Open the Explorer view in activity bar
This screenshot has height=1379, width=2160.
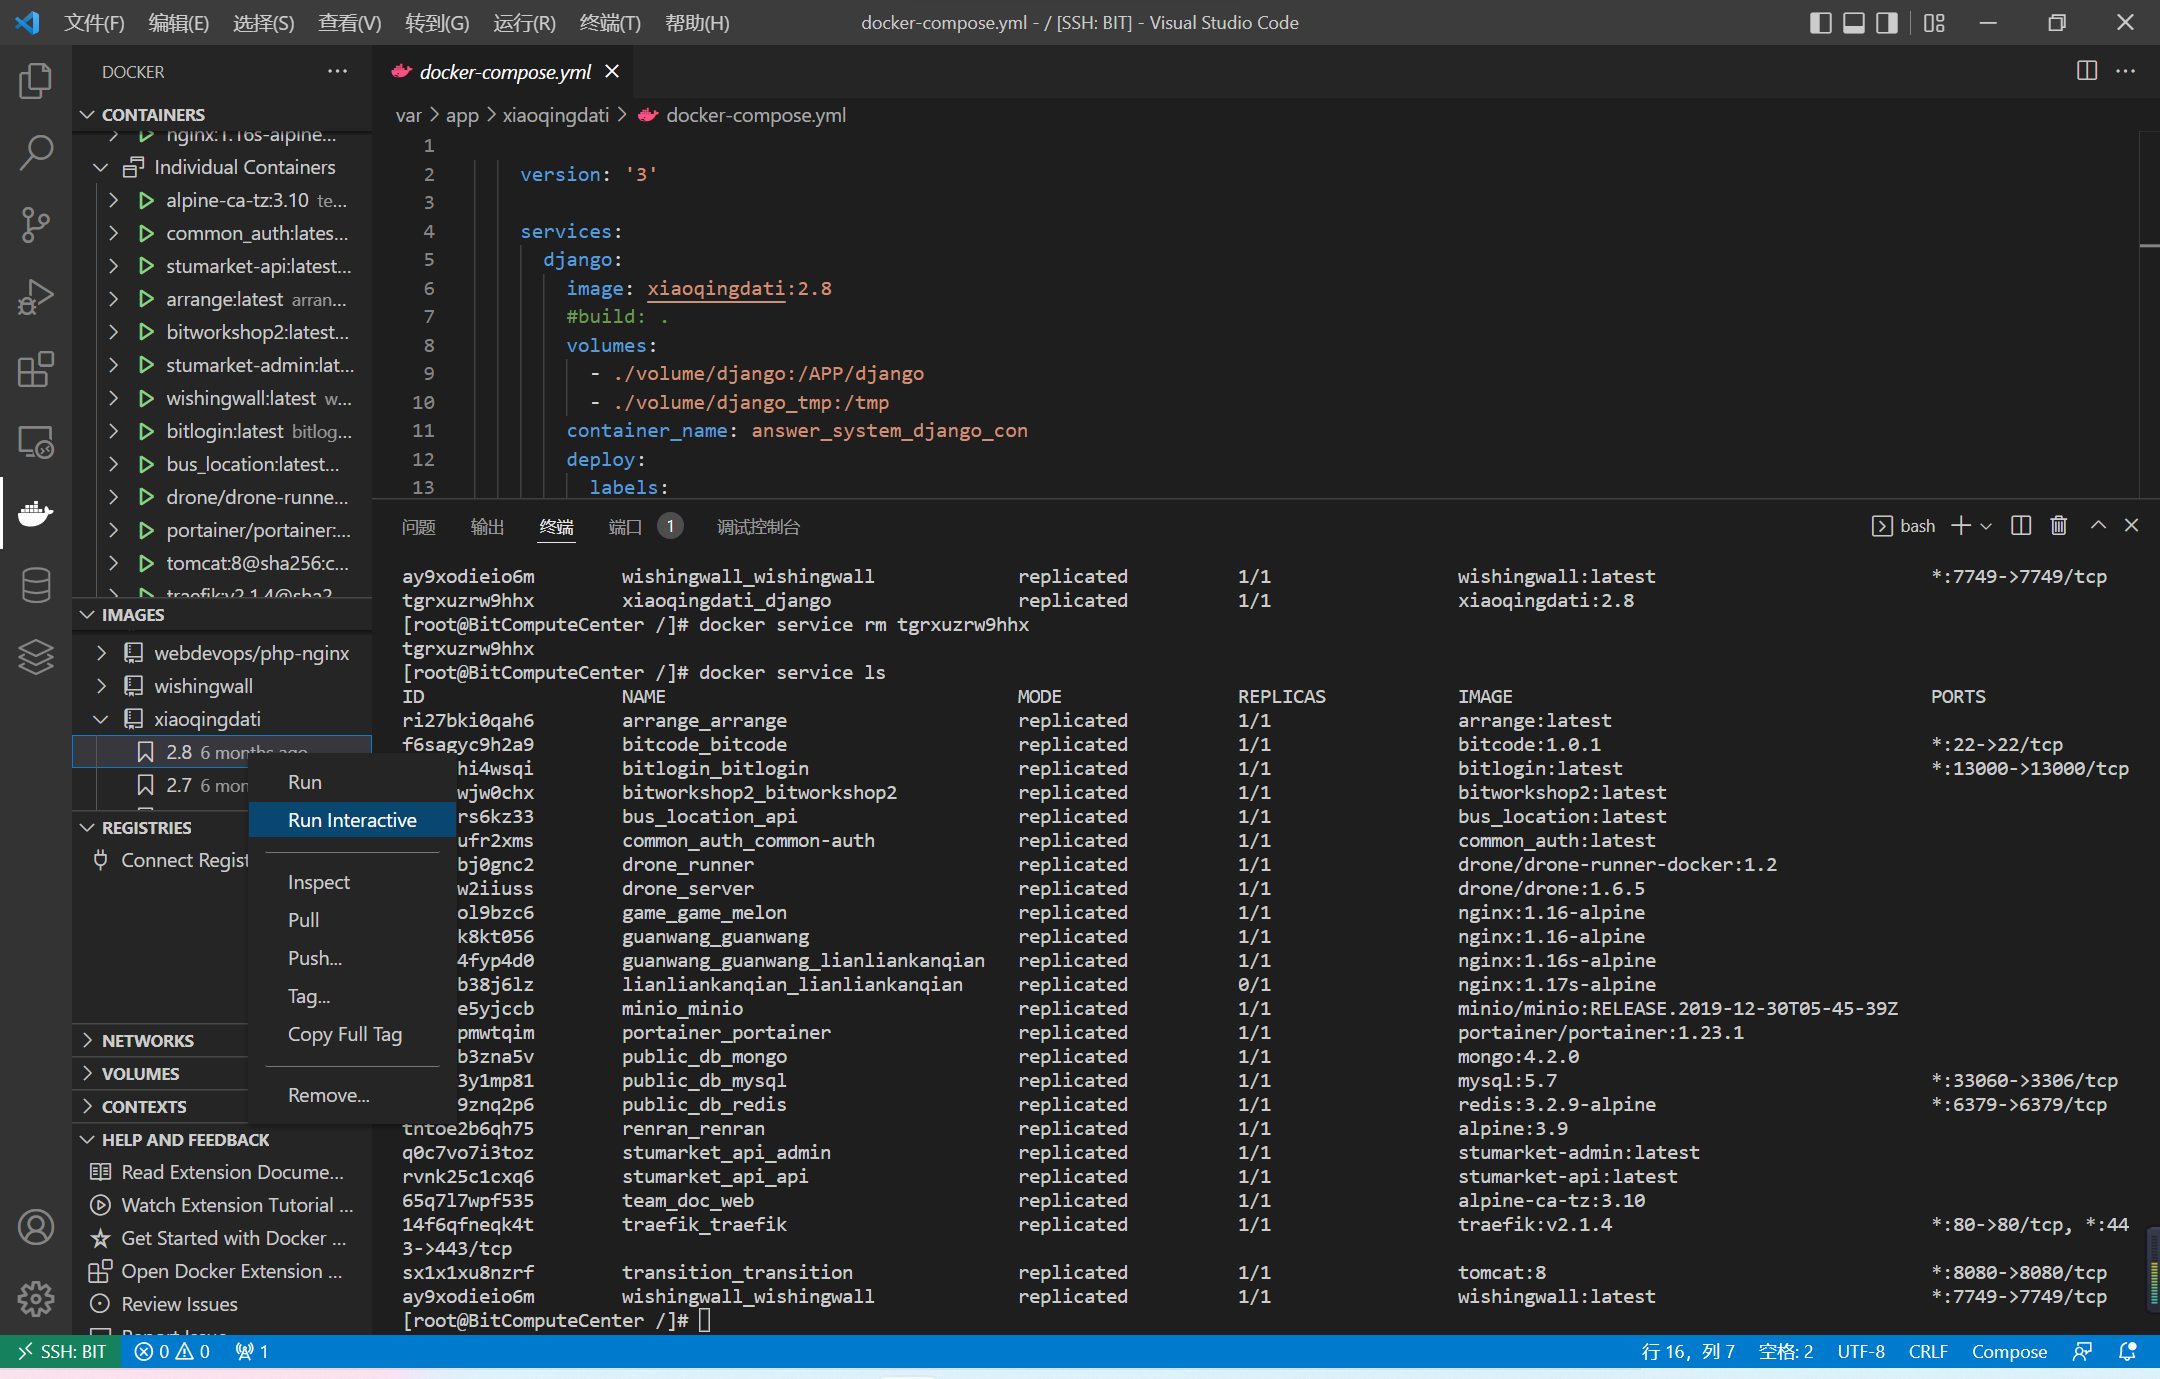click(x=36, y=80)
